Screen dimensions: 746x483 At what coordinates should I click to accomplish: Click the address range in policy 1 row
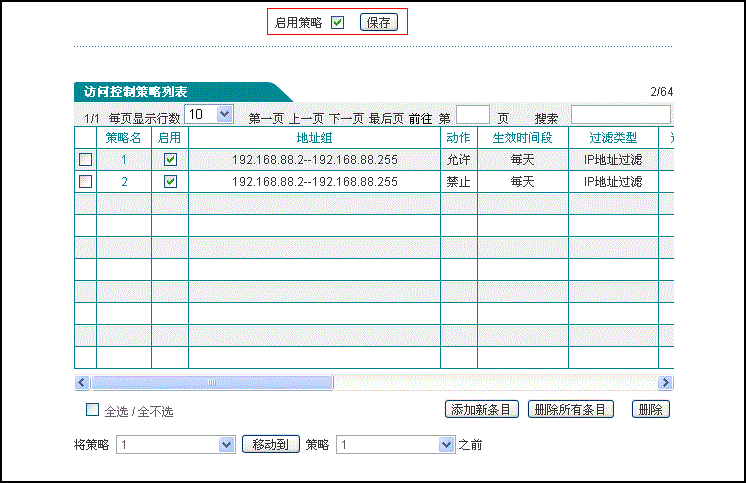tap(314, 159)
